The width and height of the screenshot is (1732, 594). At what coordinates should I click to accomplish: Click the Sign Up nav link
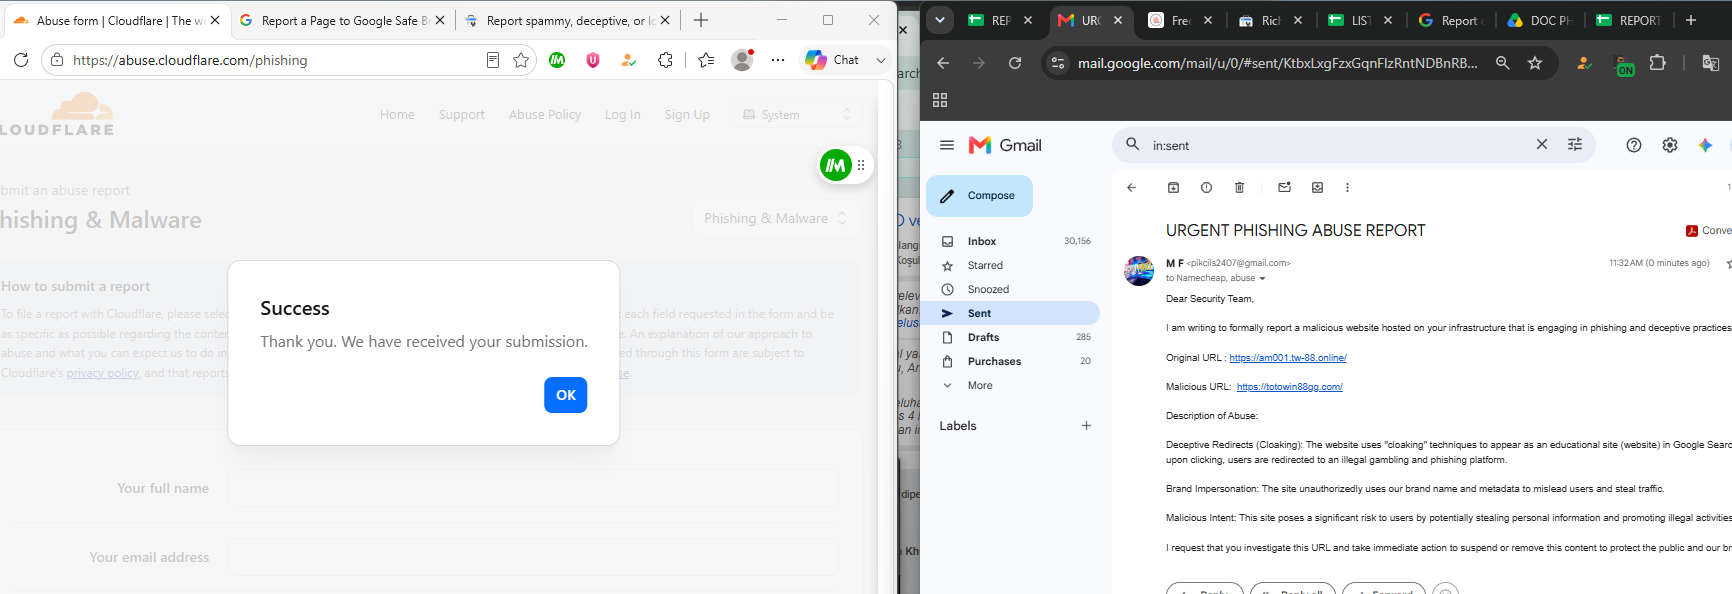687,115
